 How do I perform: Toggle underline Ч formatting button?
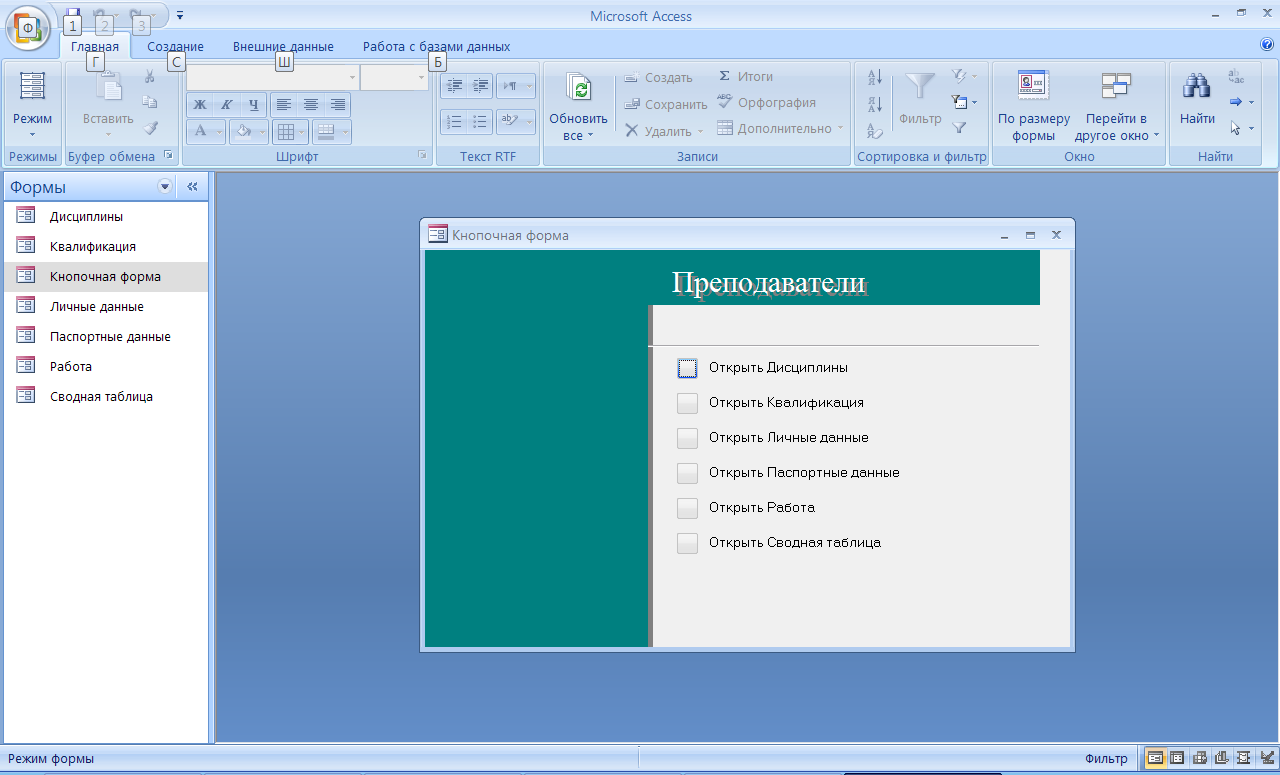point(253,105)
